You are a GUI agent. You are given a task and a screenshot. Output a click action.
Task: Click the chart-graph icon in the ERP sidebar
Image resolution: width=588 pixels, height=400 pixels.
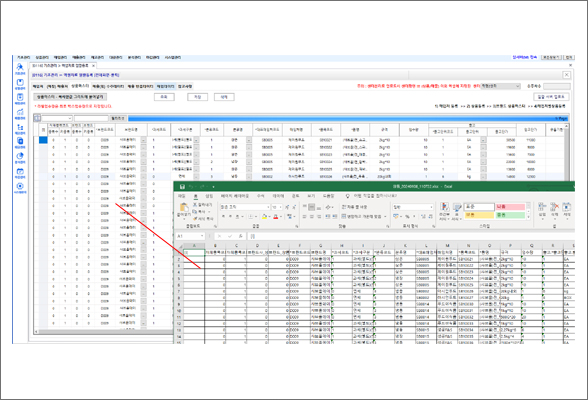tap(20, 112)
